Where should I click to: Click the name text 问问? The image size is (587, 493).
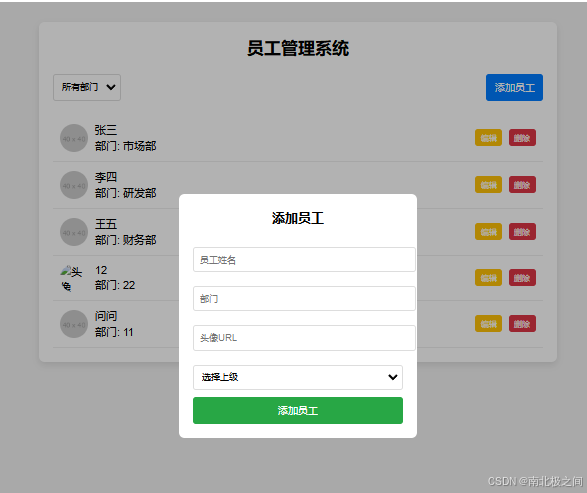point(106,316)
